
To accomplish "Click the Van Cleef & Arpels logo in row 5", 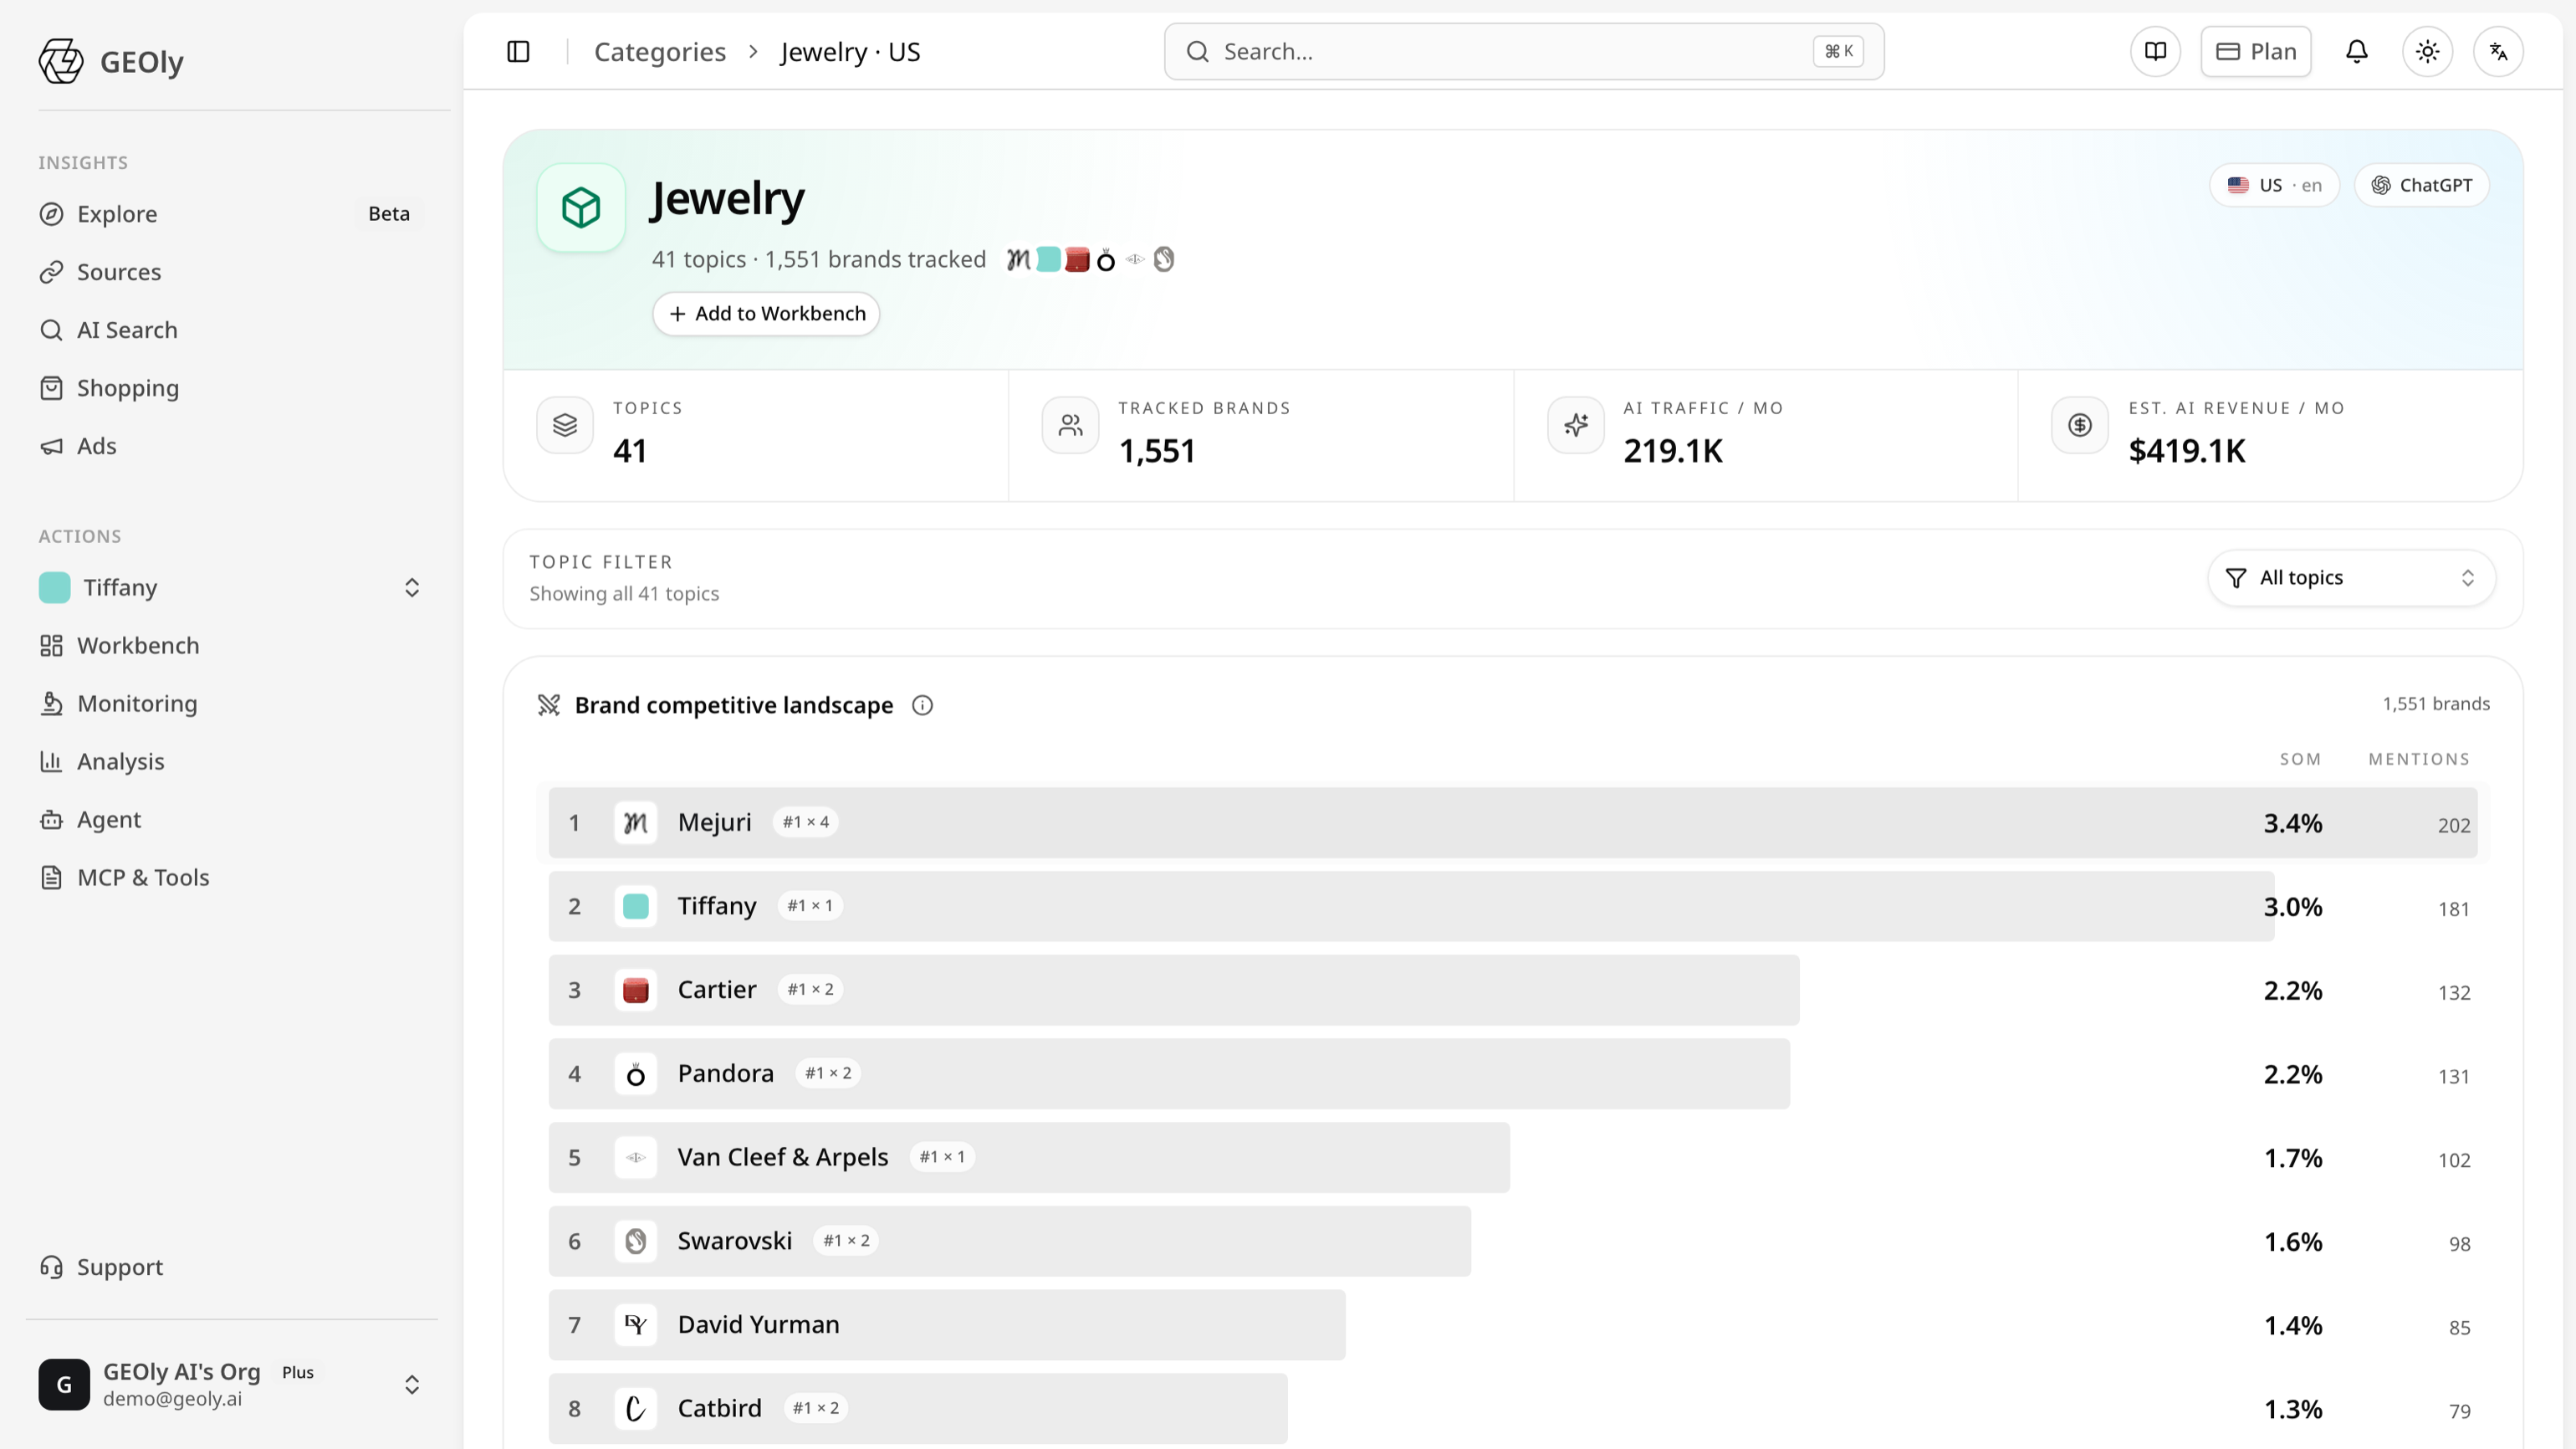I will coord(636,1158).
